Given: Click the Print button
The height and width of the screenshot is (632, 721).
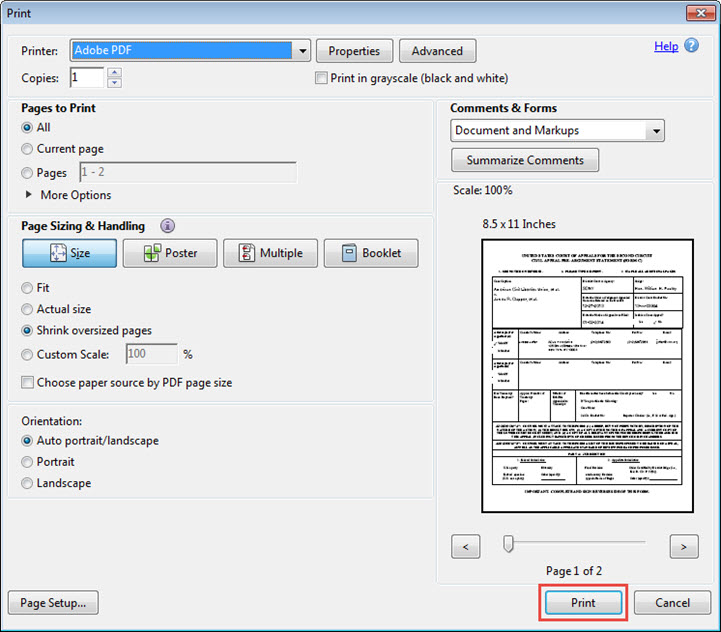Looking at the screenshot, I should (x=583, y=603).
